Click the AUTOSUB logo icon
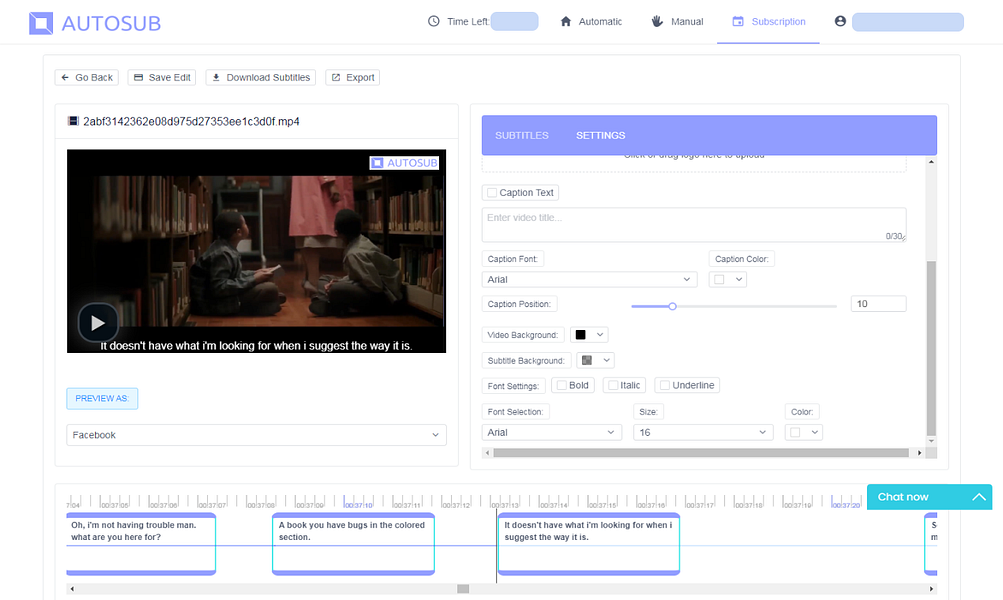Viewport: 1003px width, 600px height. coord(41,21)
